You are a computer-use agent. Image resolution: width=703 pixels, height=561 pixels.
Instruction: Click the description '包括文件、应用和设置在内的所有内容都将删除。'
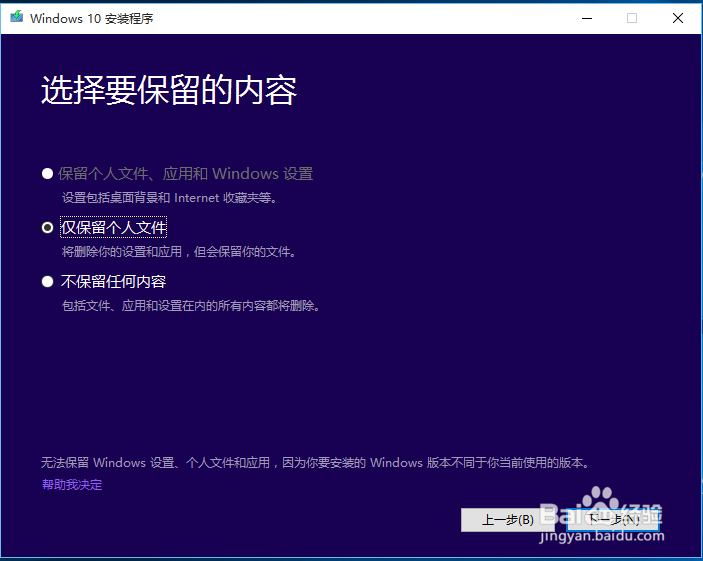coord(191,306)
